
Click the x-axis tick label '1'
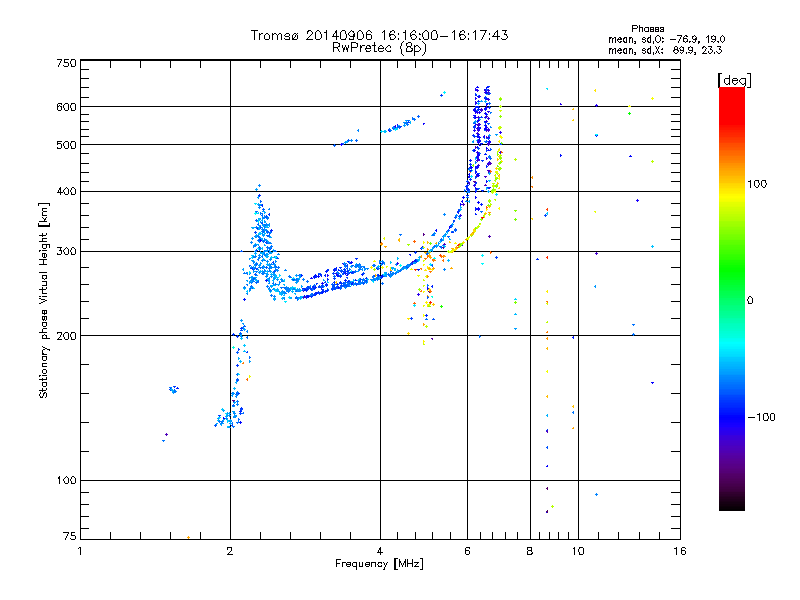[80, 551]
